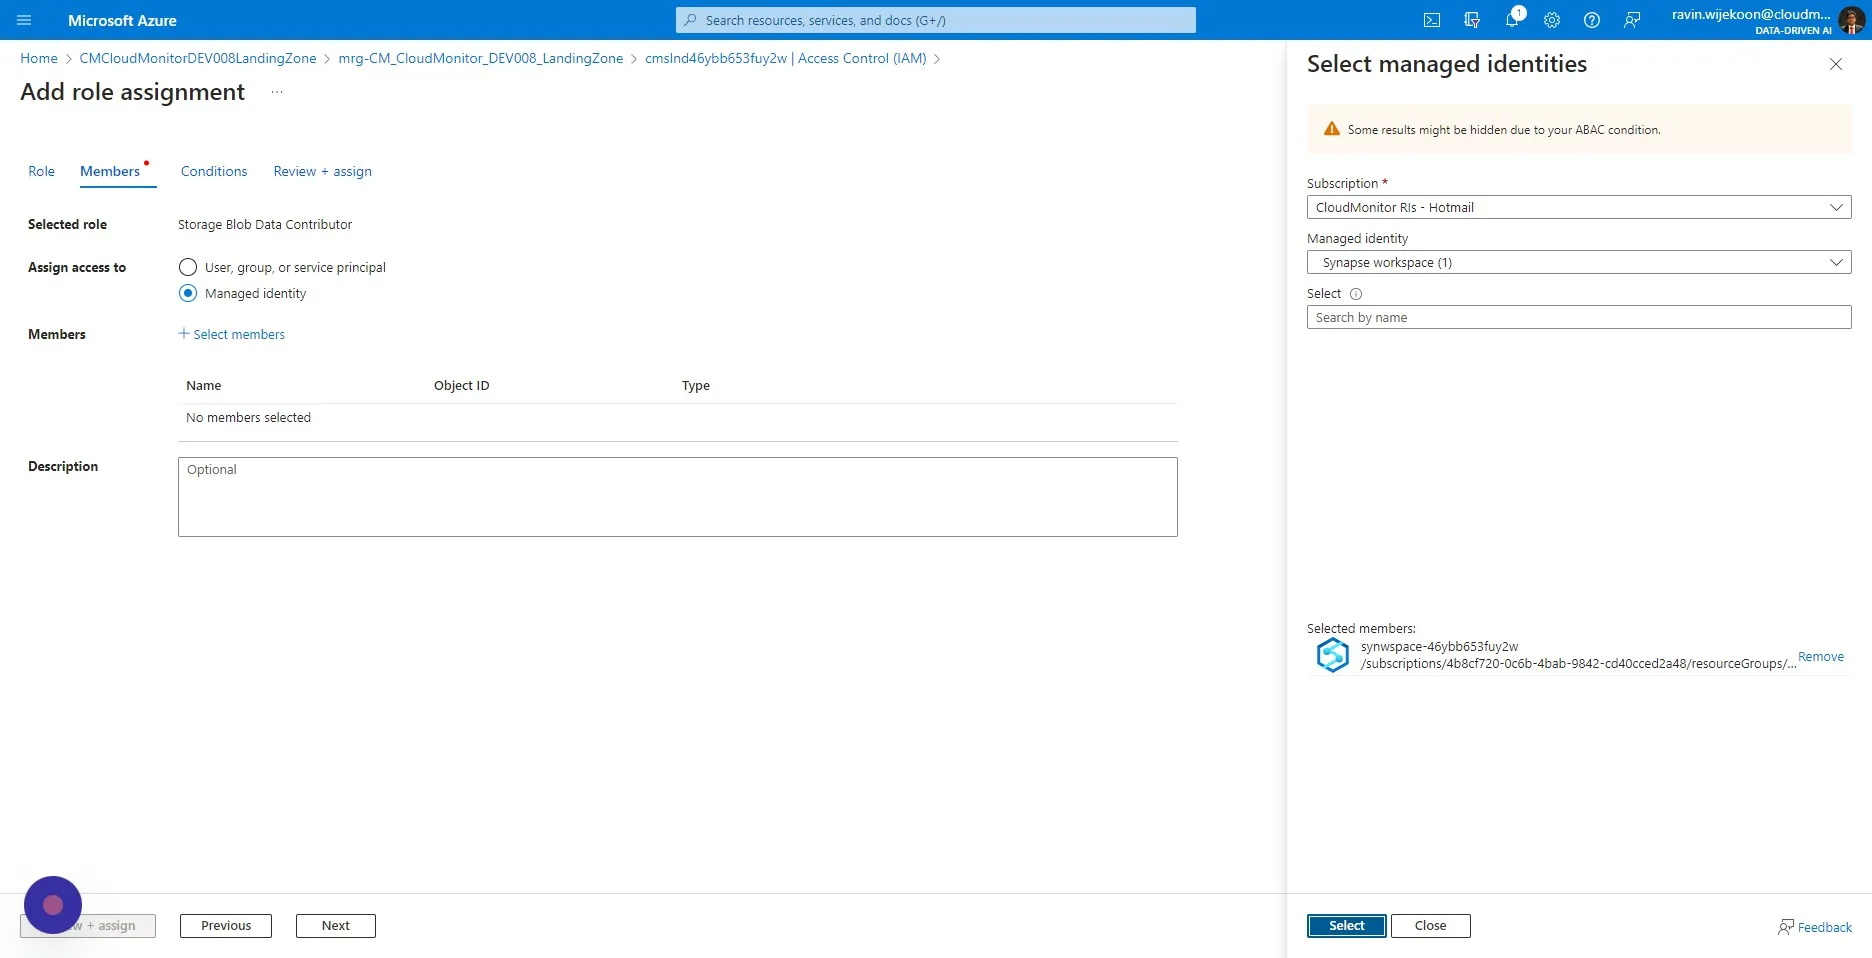
Task: Open mrg-CM_CloudMonitor_DEV008_LandingZone breadcrumb
Action: tap(481, 58)
